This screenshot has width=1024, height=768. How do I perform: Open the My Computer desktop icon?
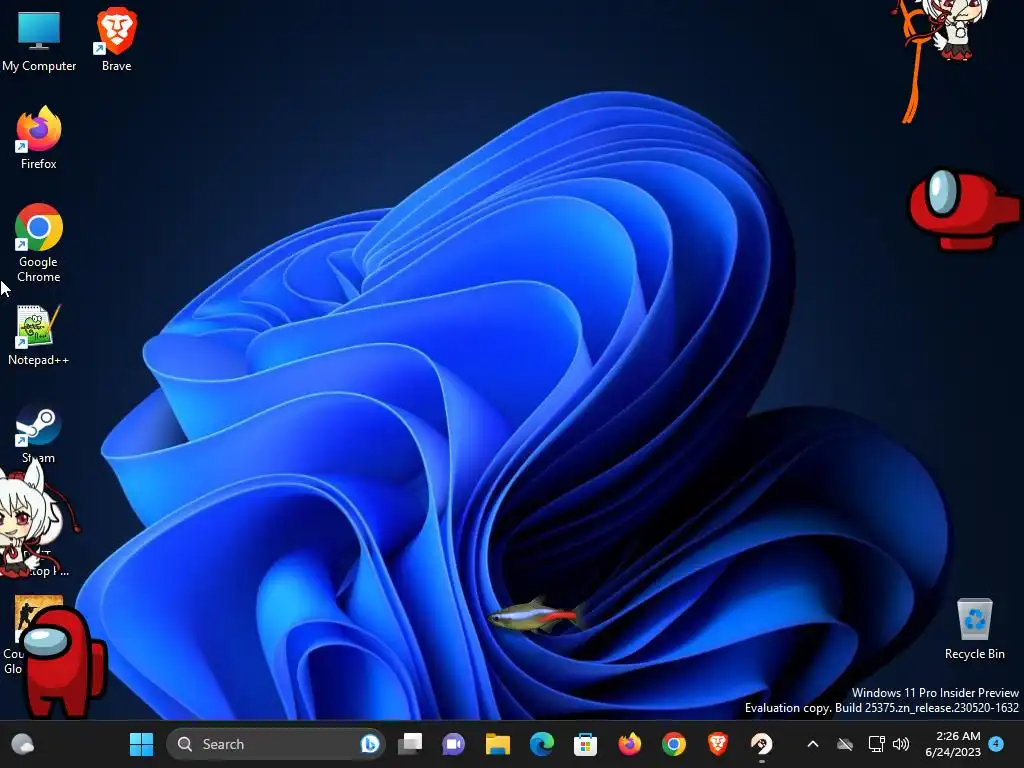[x=39, y=40]
